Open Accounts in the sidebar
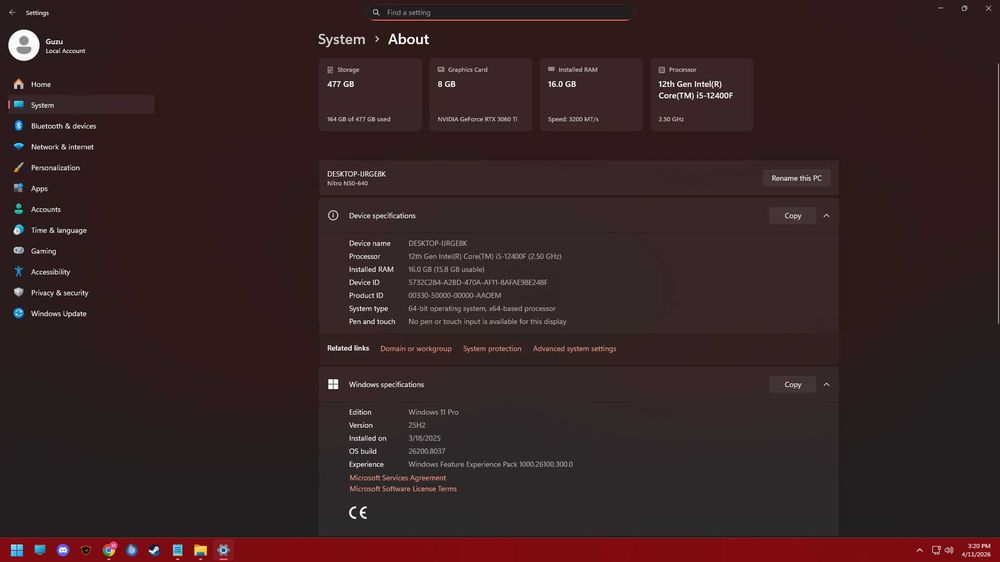This screenshot has height=562, width=1000. (82, 209)
